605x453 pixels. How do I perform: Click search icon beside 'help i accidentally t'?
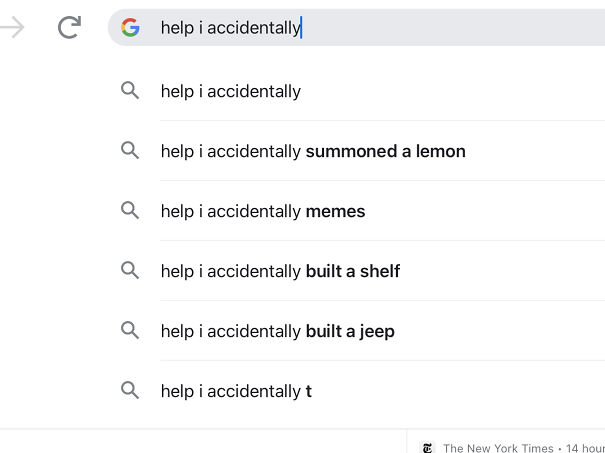(x=130, y=391)
